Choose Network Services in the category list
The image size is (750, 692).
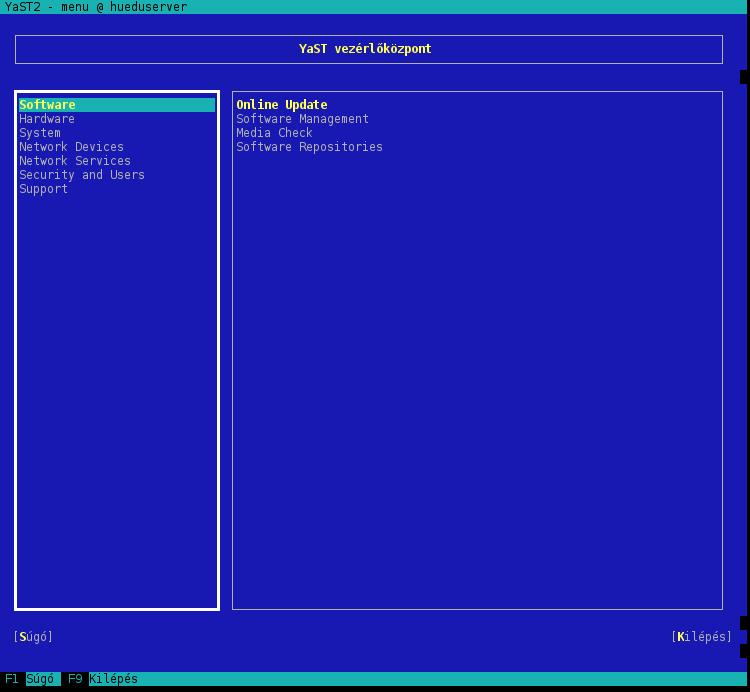click(75, 161)
